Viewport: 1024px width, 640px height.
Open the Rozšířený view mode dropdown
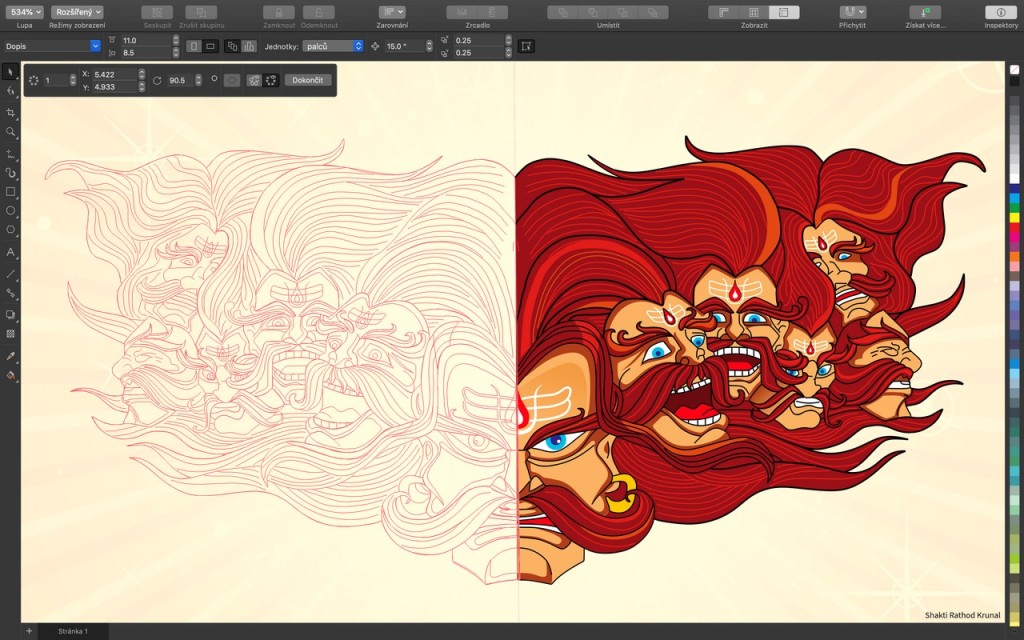[x=77, y=12]
